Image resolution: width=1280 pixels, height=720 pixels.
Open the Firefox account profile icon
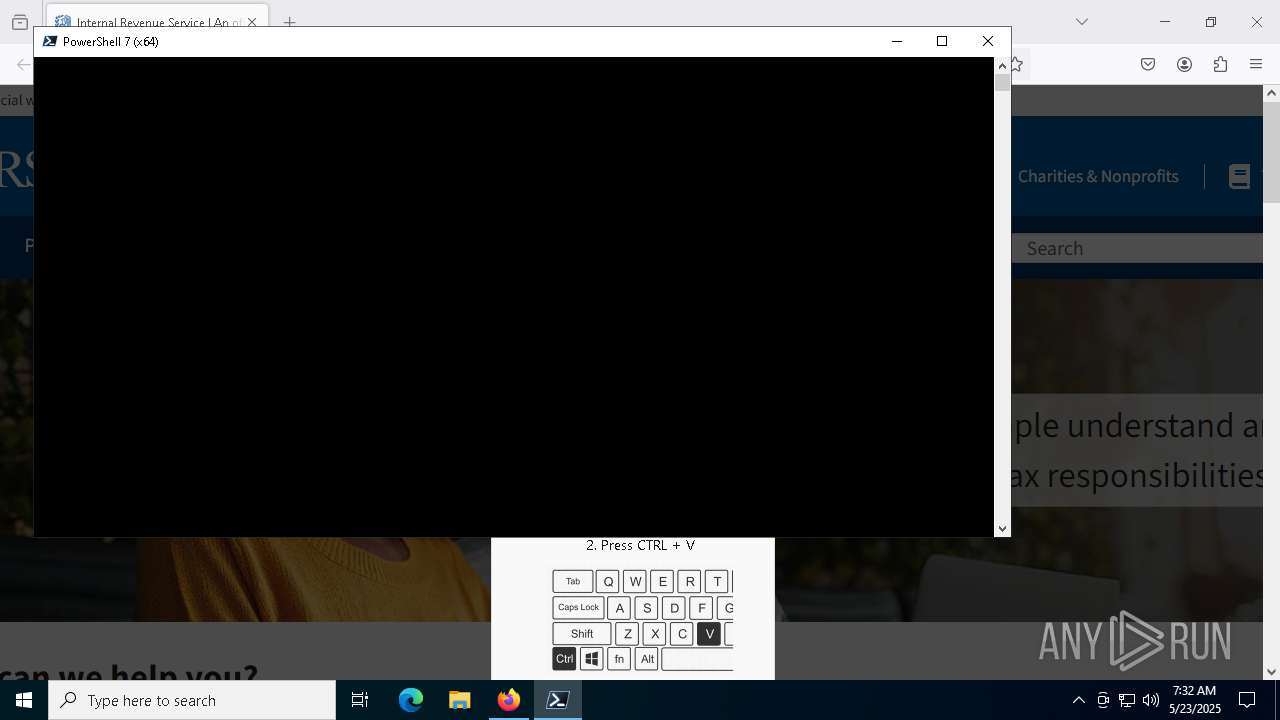click(x=1184, y=64)
